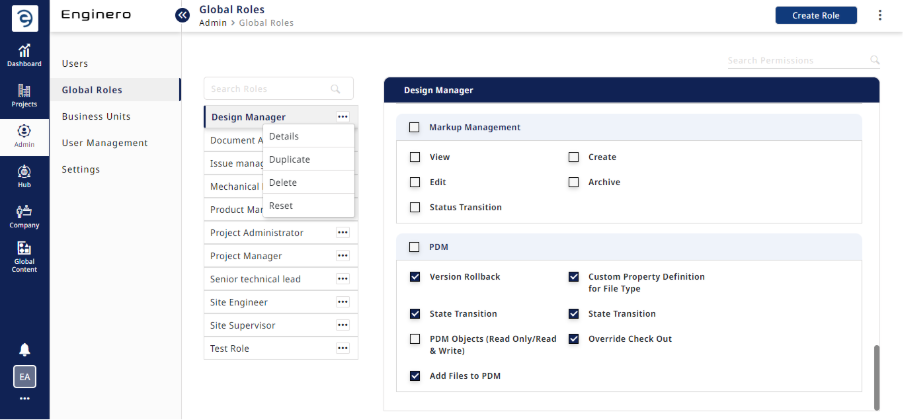The width and height of the screenshot is (903, 420).
Task: Open the options menu for Site Engineer
Action: pyautogui.click(x=342, y=302)
